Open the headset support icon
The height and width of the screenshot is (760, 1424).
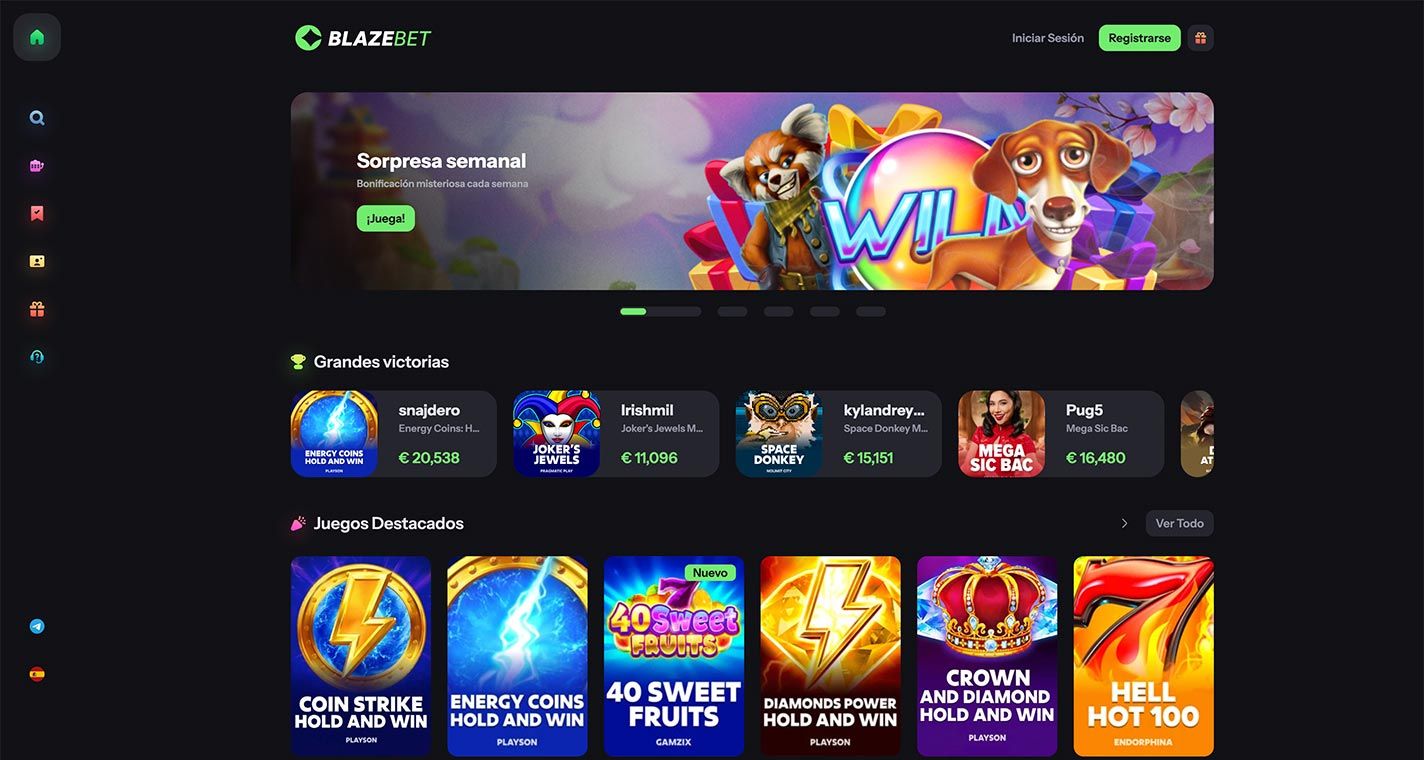click(37, 357)
